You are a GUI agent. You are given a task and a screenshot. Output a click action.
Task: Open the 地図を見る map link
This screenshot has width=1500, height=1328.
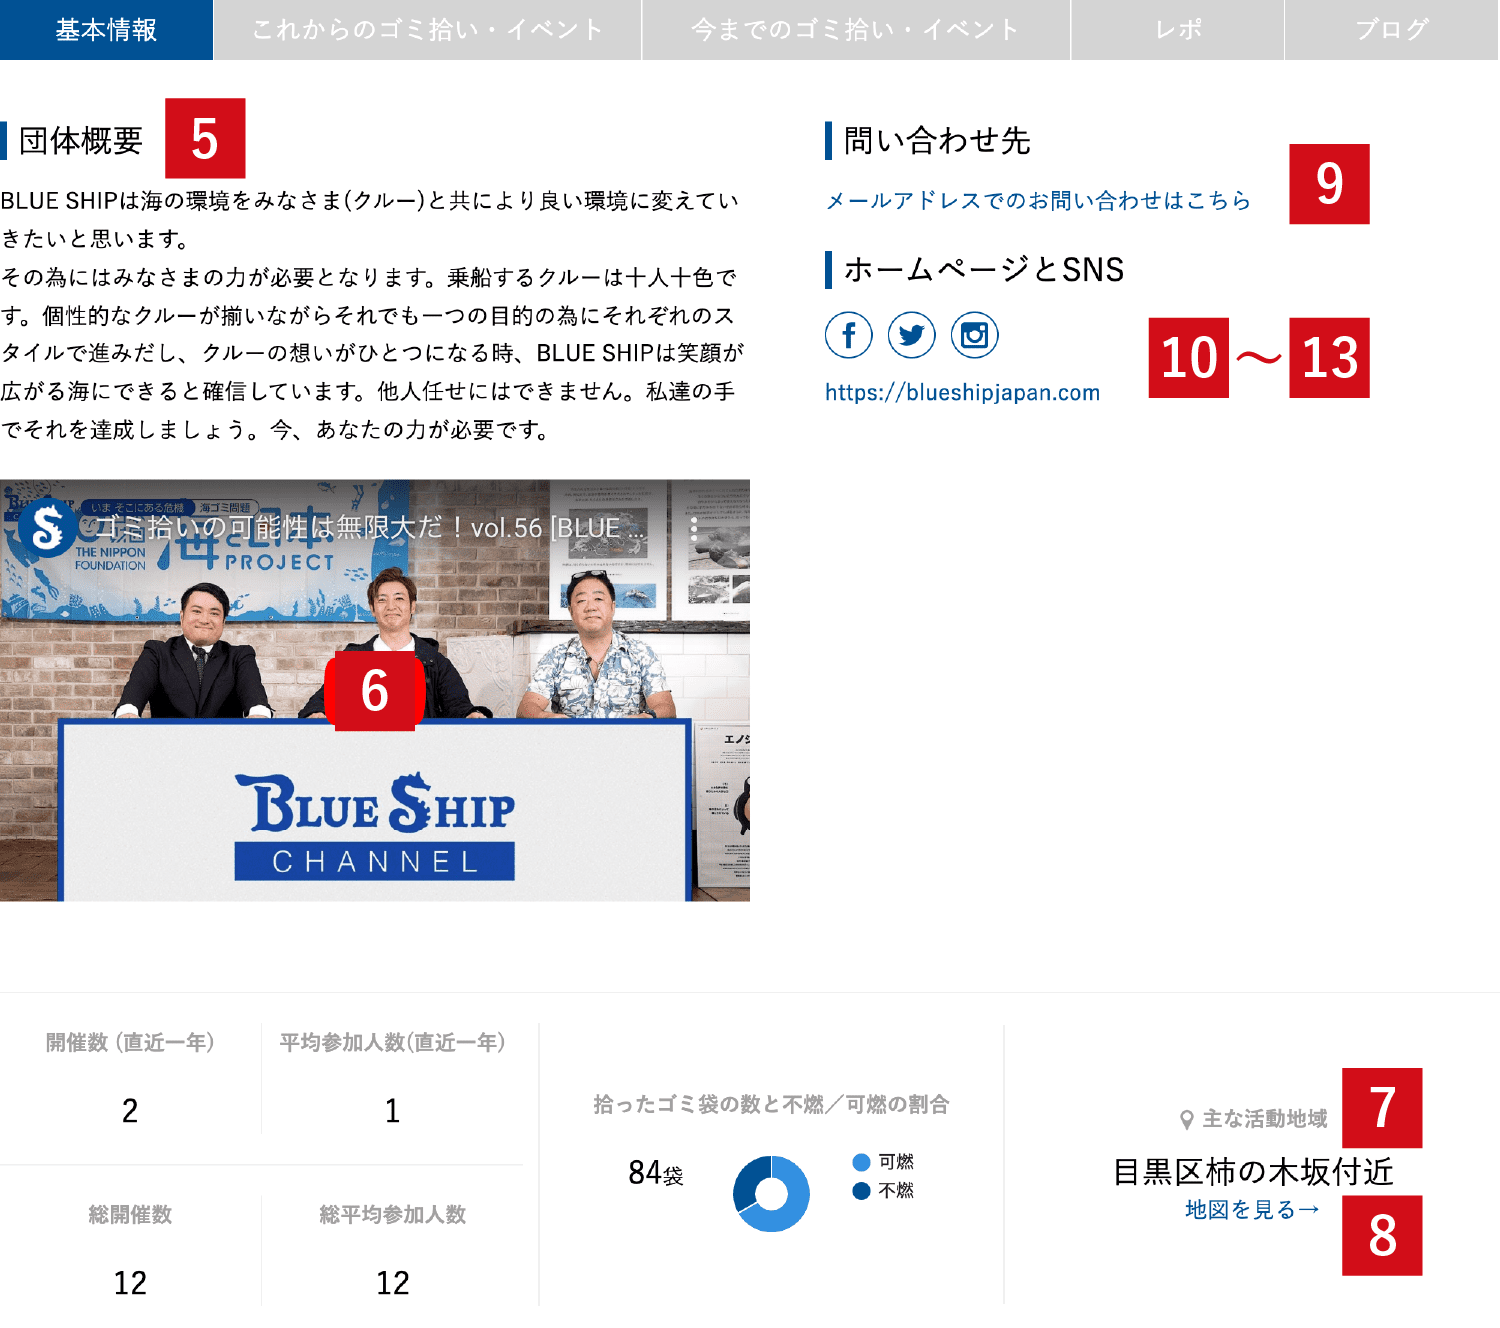(x=1251, y=1210)
